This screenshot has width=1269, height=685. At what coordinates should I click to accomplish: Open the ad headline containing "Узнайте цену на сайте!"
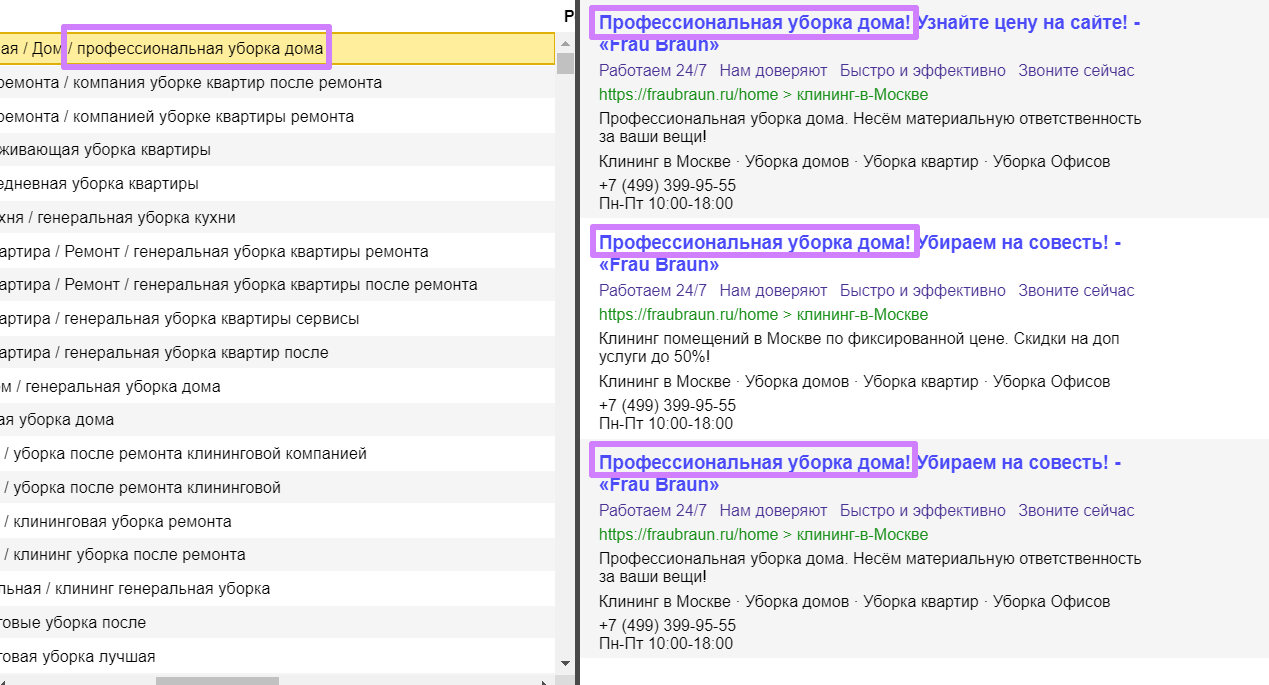(x=869, y=33)
